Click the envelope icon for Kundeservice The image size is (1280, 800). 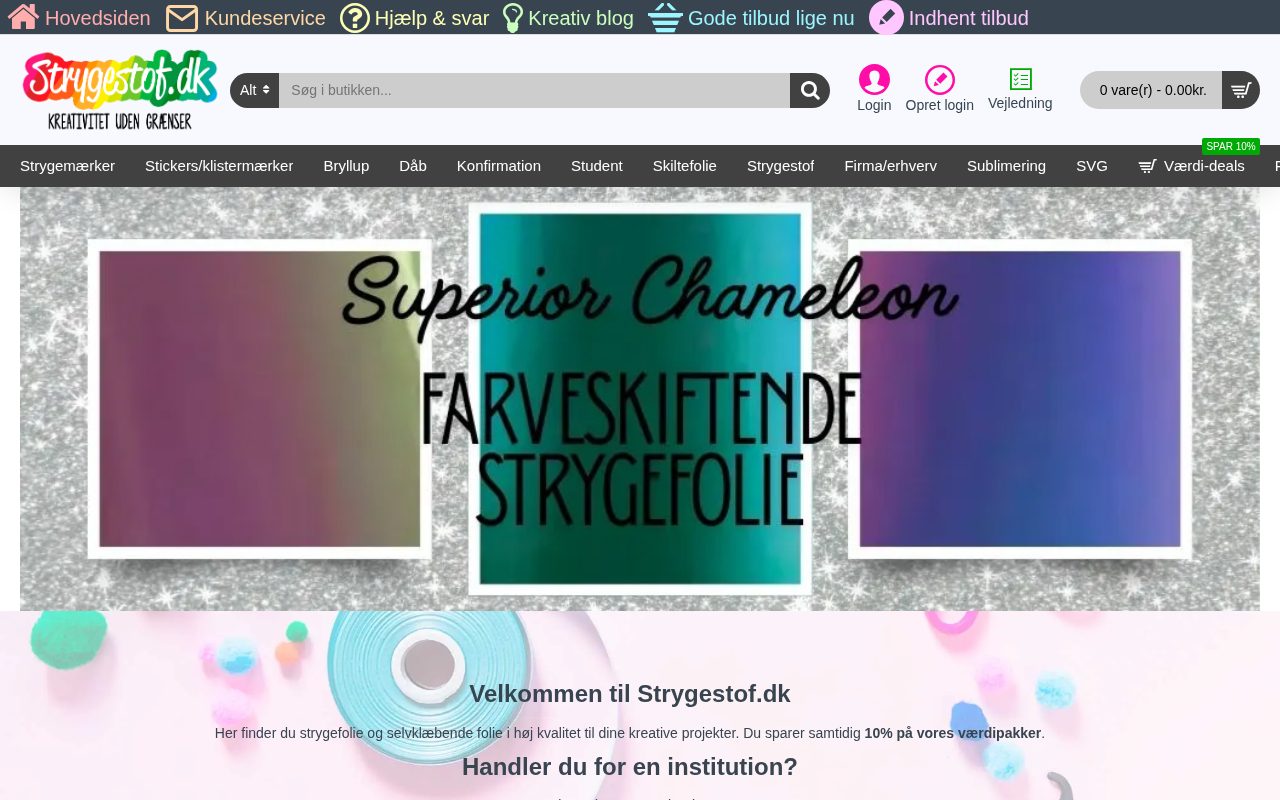click(182, 18)
